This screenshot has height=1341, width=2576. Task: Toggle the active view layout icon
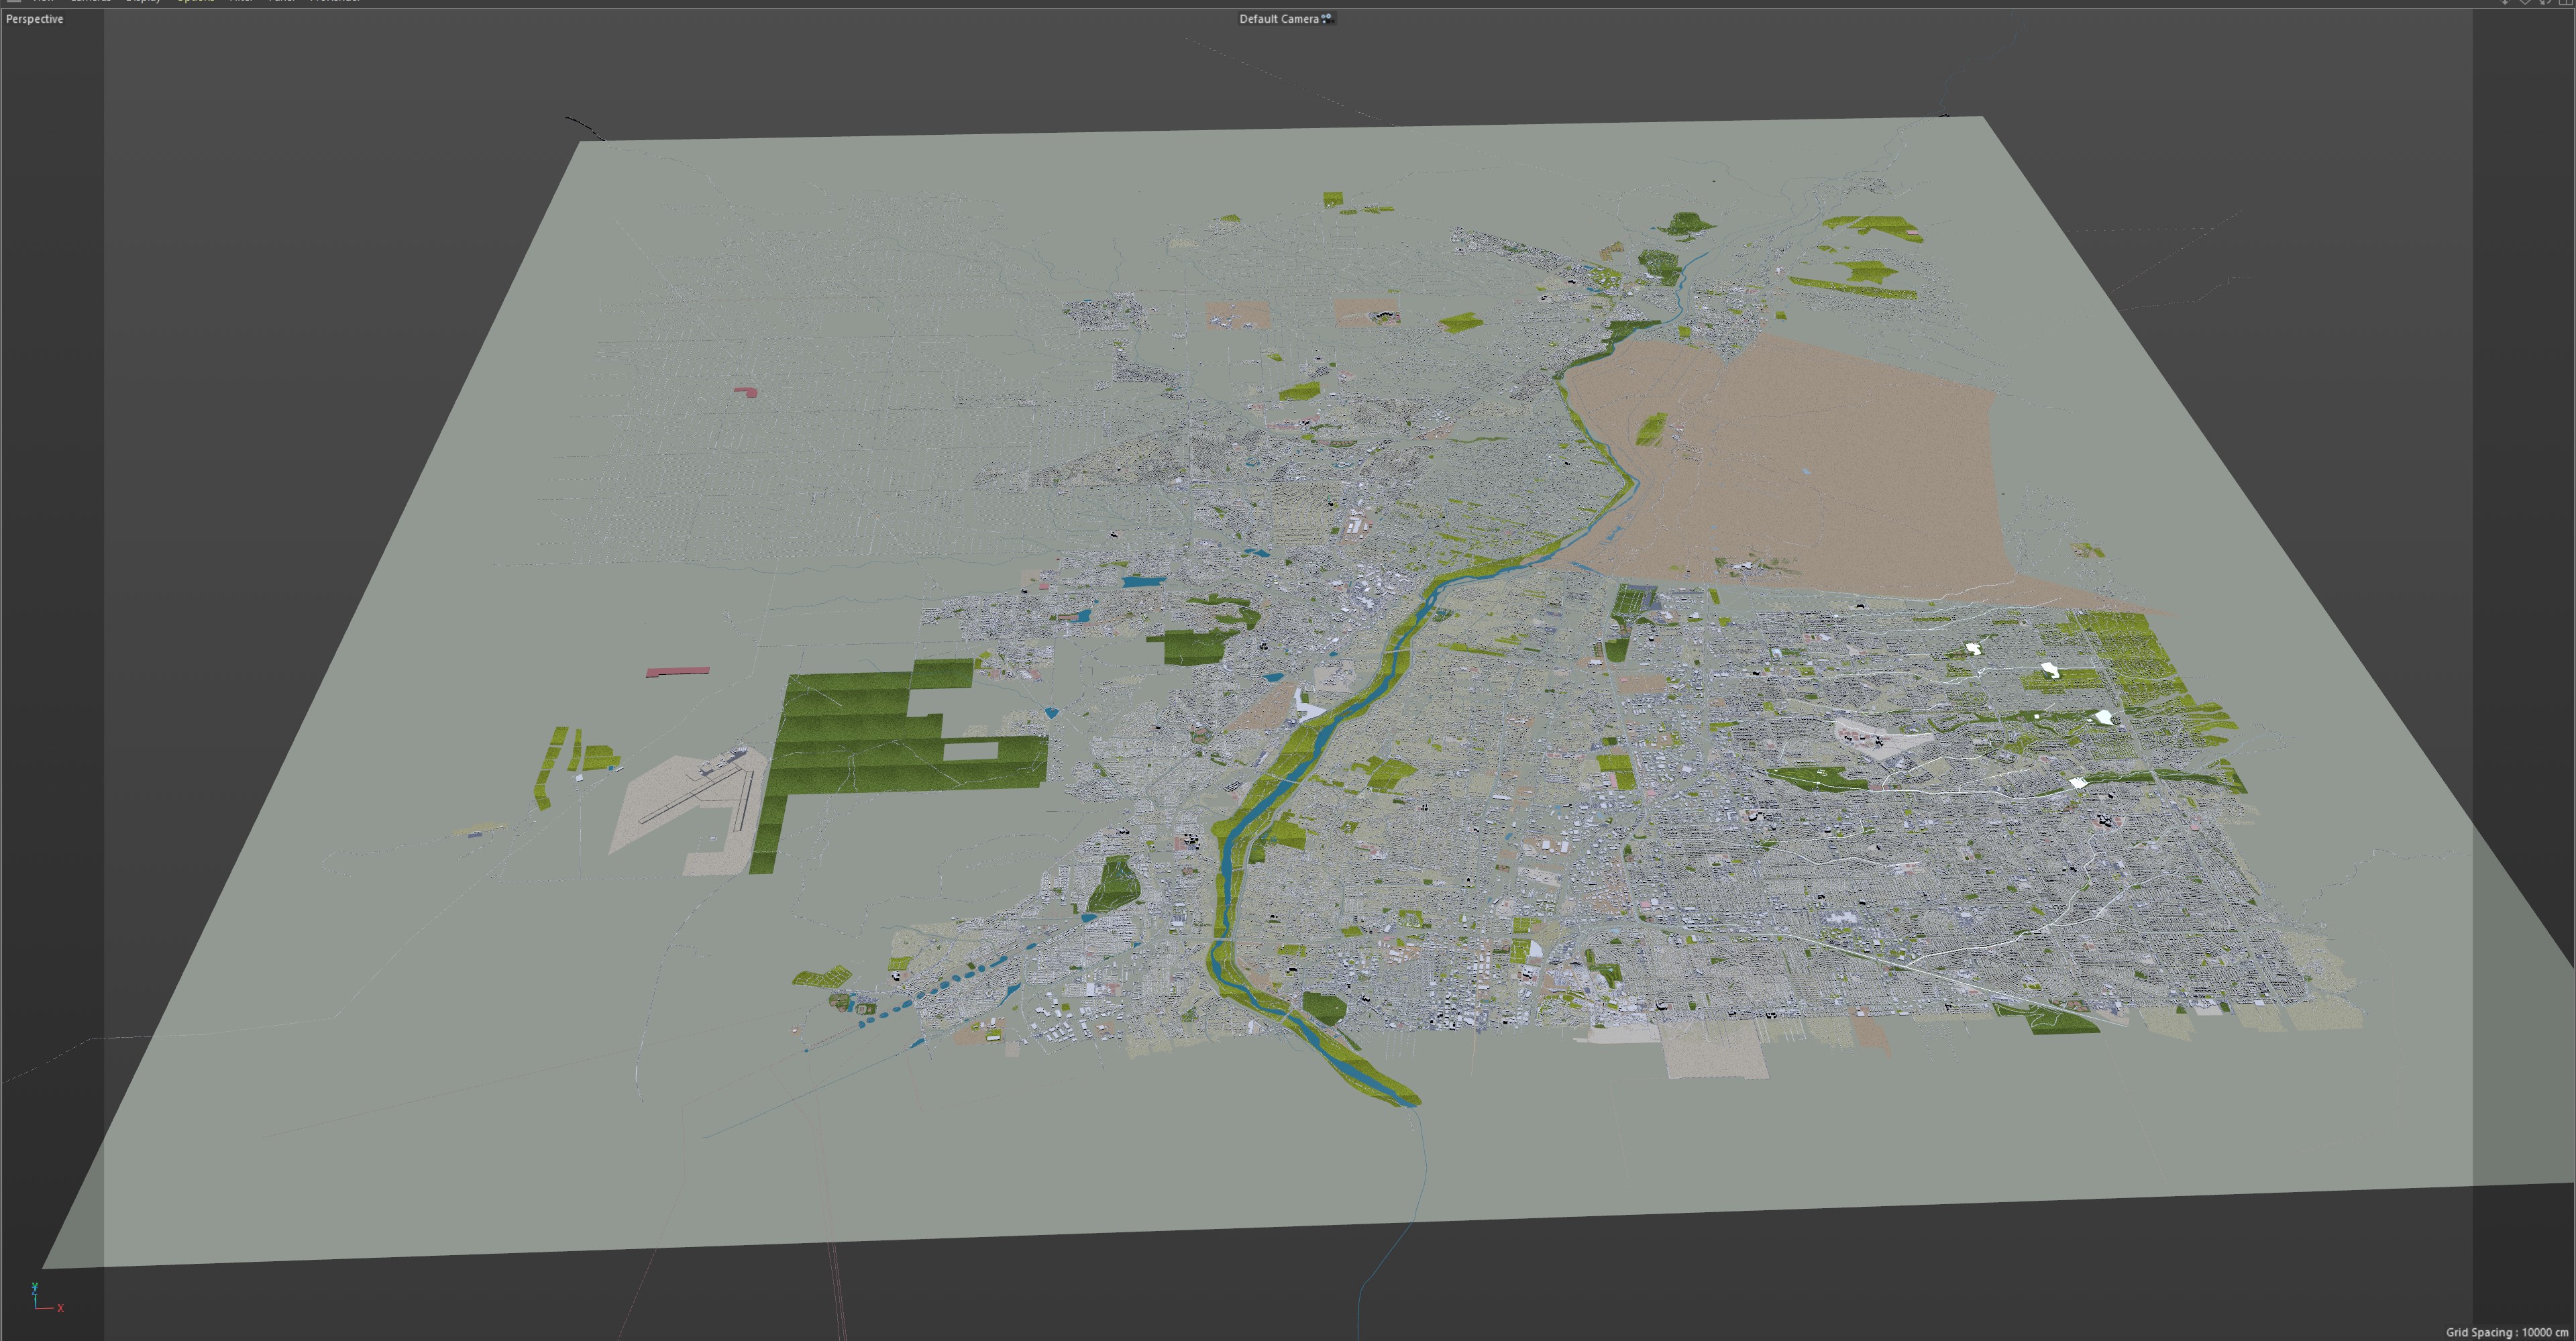pos(2565,2)
